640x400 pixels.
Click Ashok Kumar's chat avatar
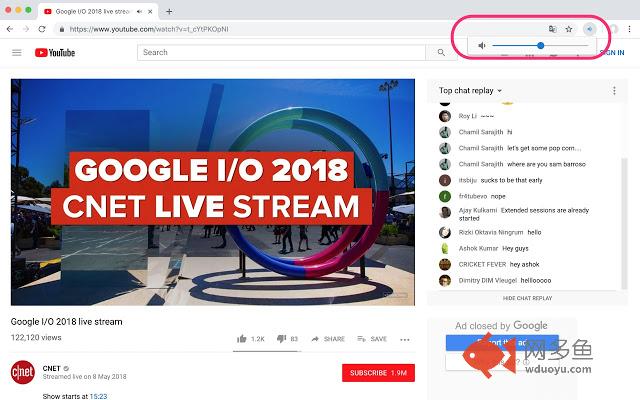444,248
